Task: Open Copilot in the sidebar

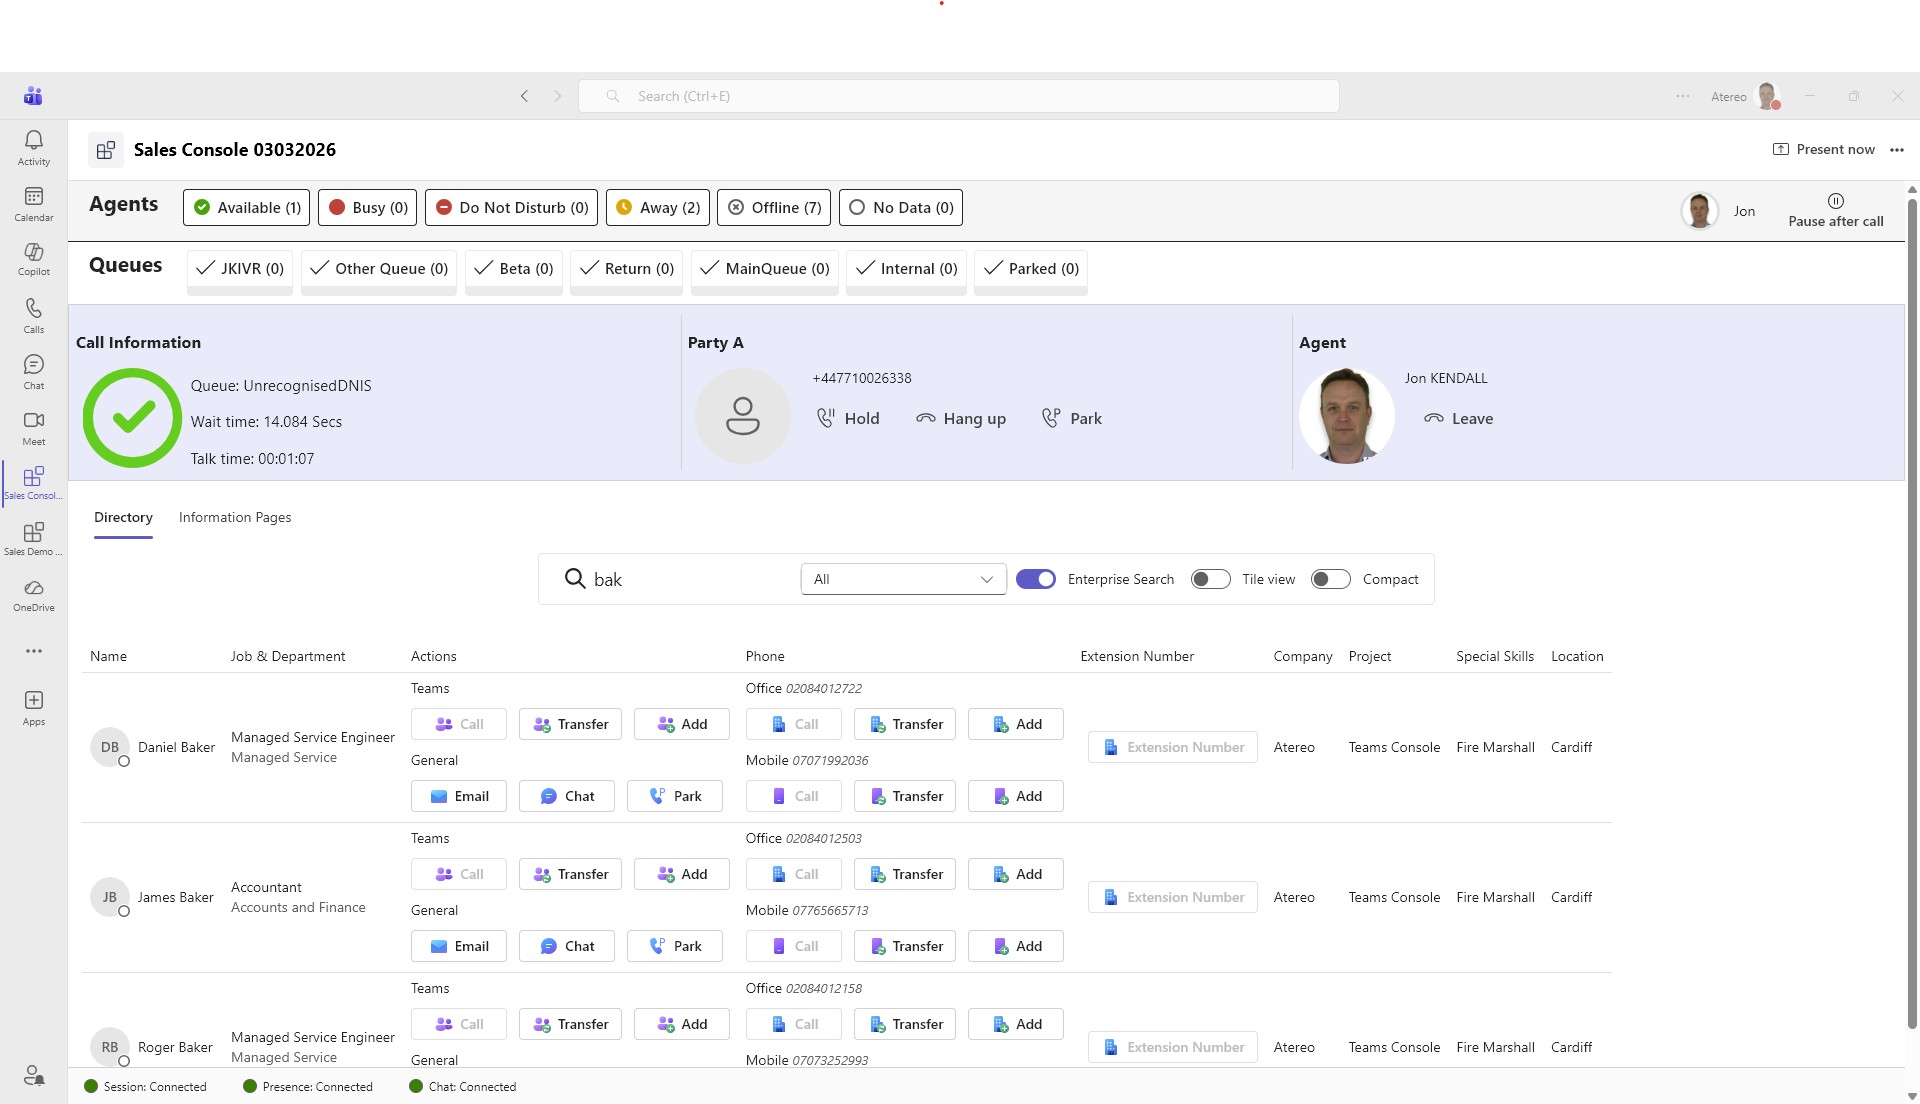Action: [x=33, y=254]
